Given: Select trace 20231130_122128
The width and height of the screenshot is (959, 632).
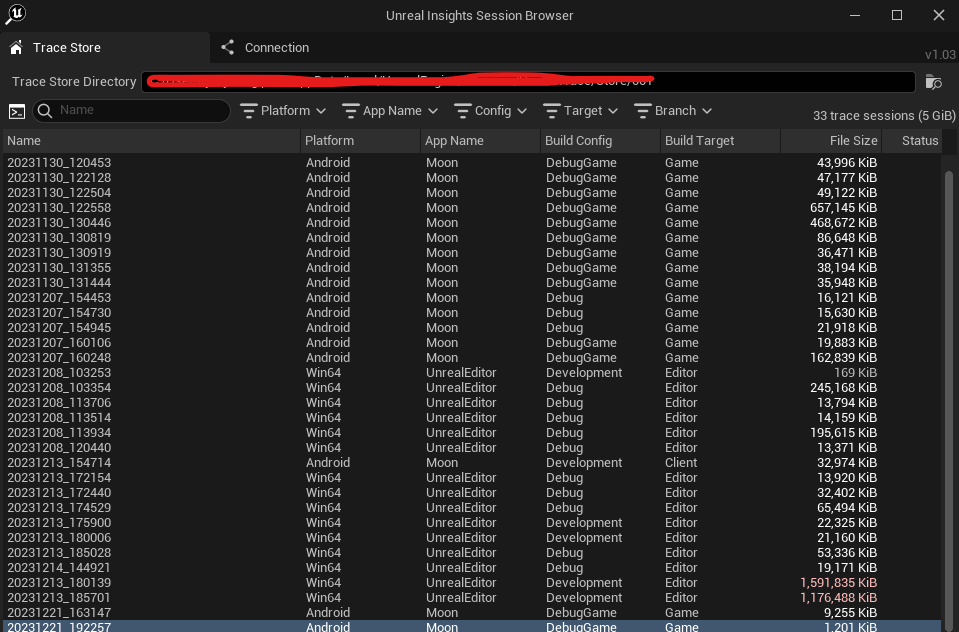Looking at the screenshot, I should pos(472,178).
